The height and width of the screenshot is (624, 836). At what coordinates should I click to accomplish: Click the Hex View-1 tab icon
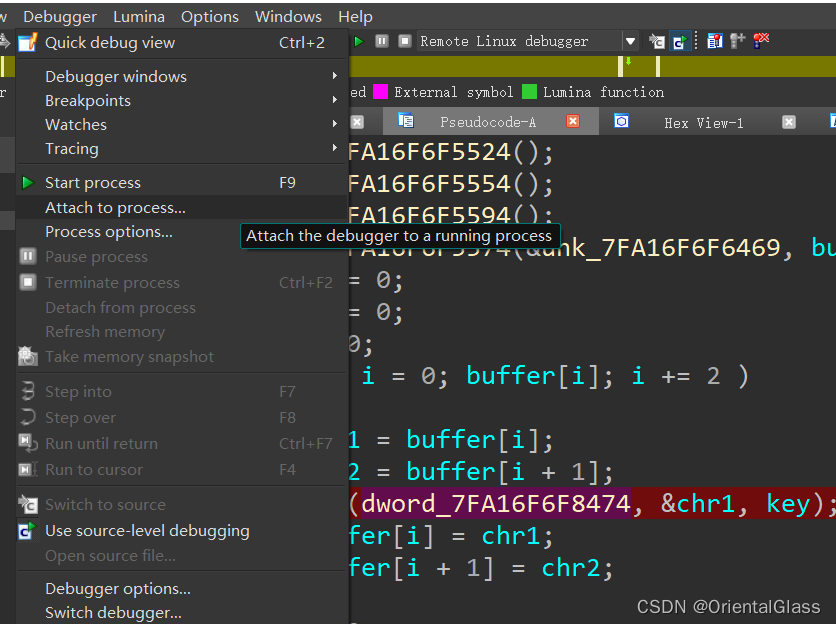coord(621,121)
